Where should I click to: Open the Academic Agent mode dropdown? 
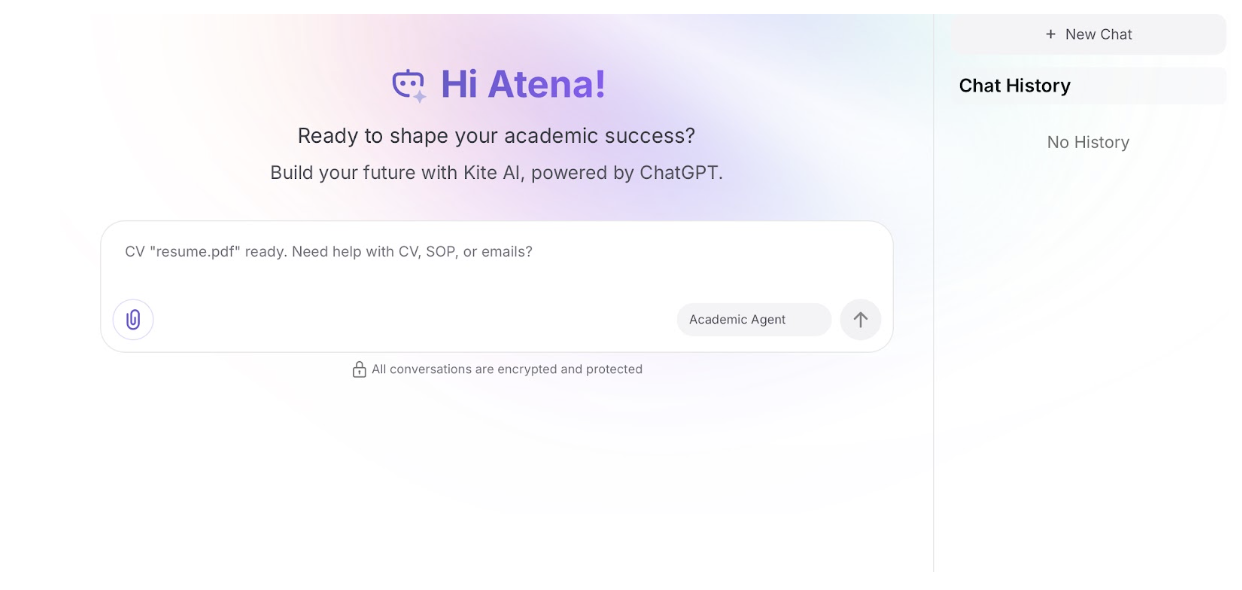(753, 320)
